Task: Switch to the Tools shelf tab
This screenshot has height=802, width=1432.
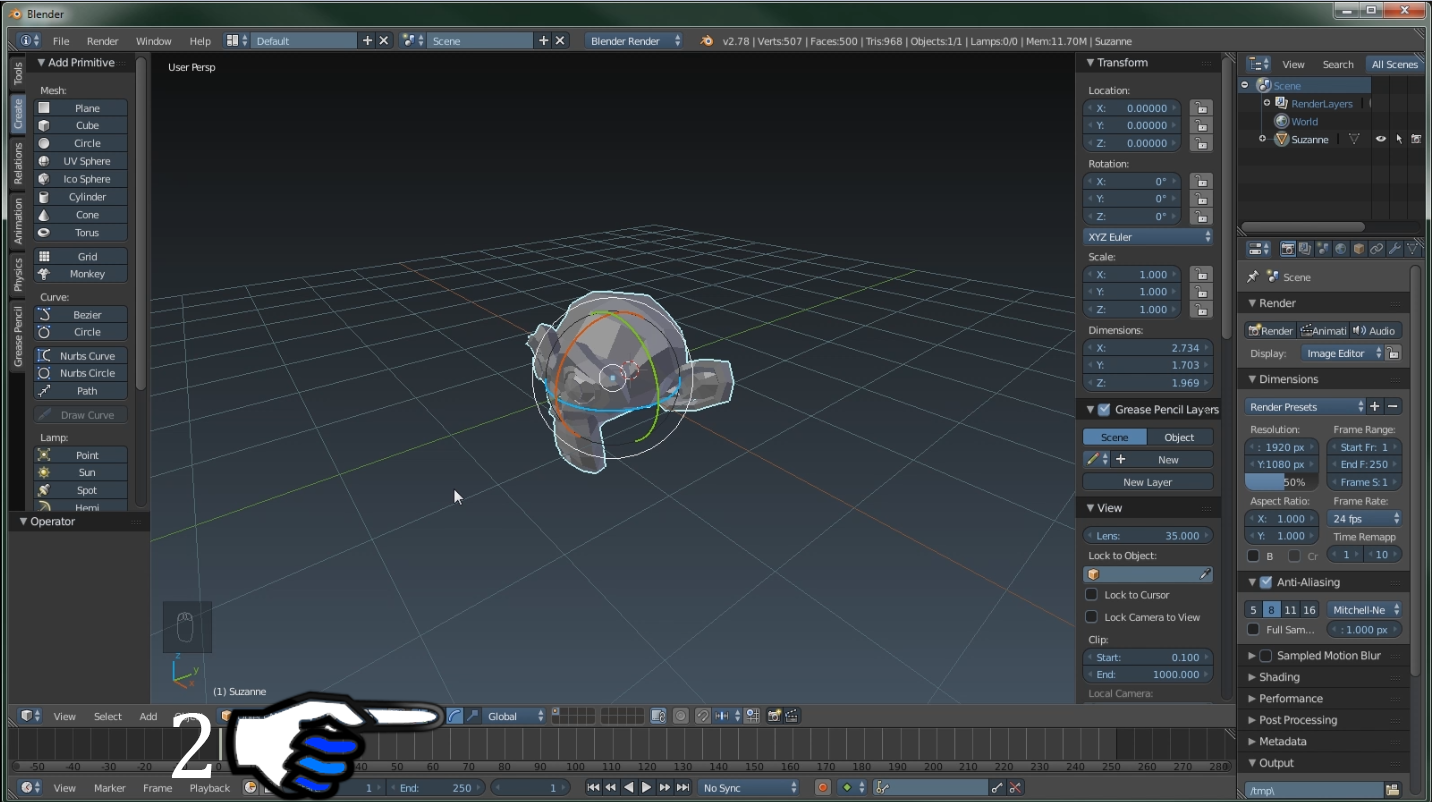Action: click(18, 74)
